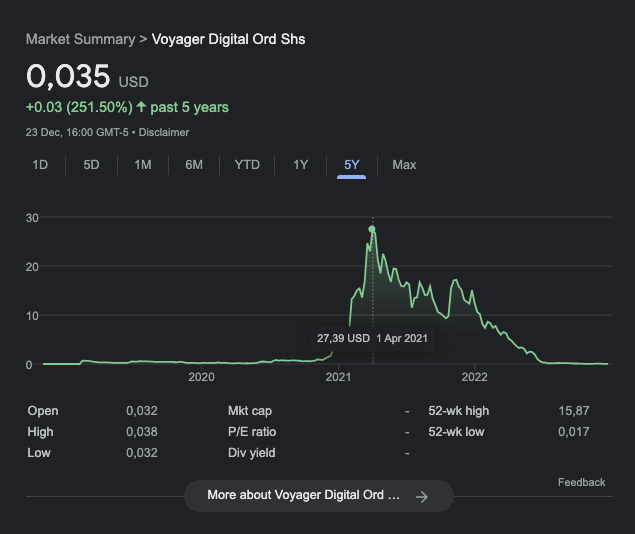
Task: Click the 52-wk low label
Action: pyautogui.click(x=456, y=432)
